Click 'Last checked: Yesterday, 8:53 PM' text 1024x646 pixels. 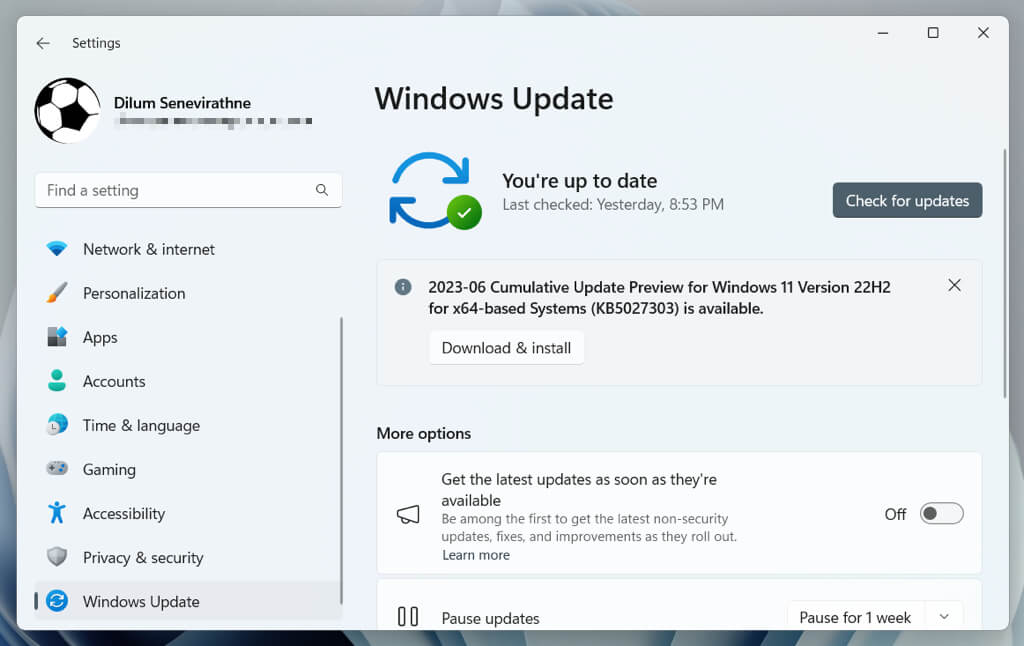pos(613,204)
